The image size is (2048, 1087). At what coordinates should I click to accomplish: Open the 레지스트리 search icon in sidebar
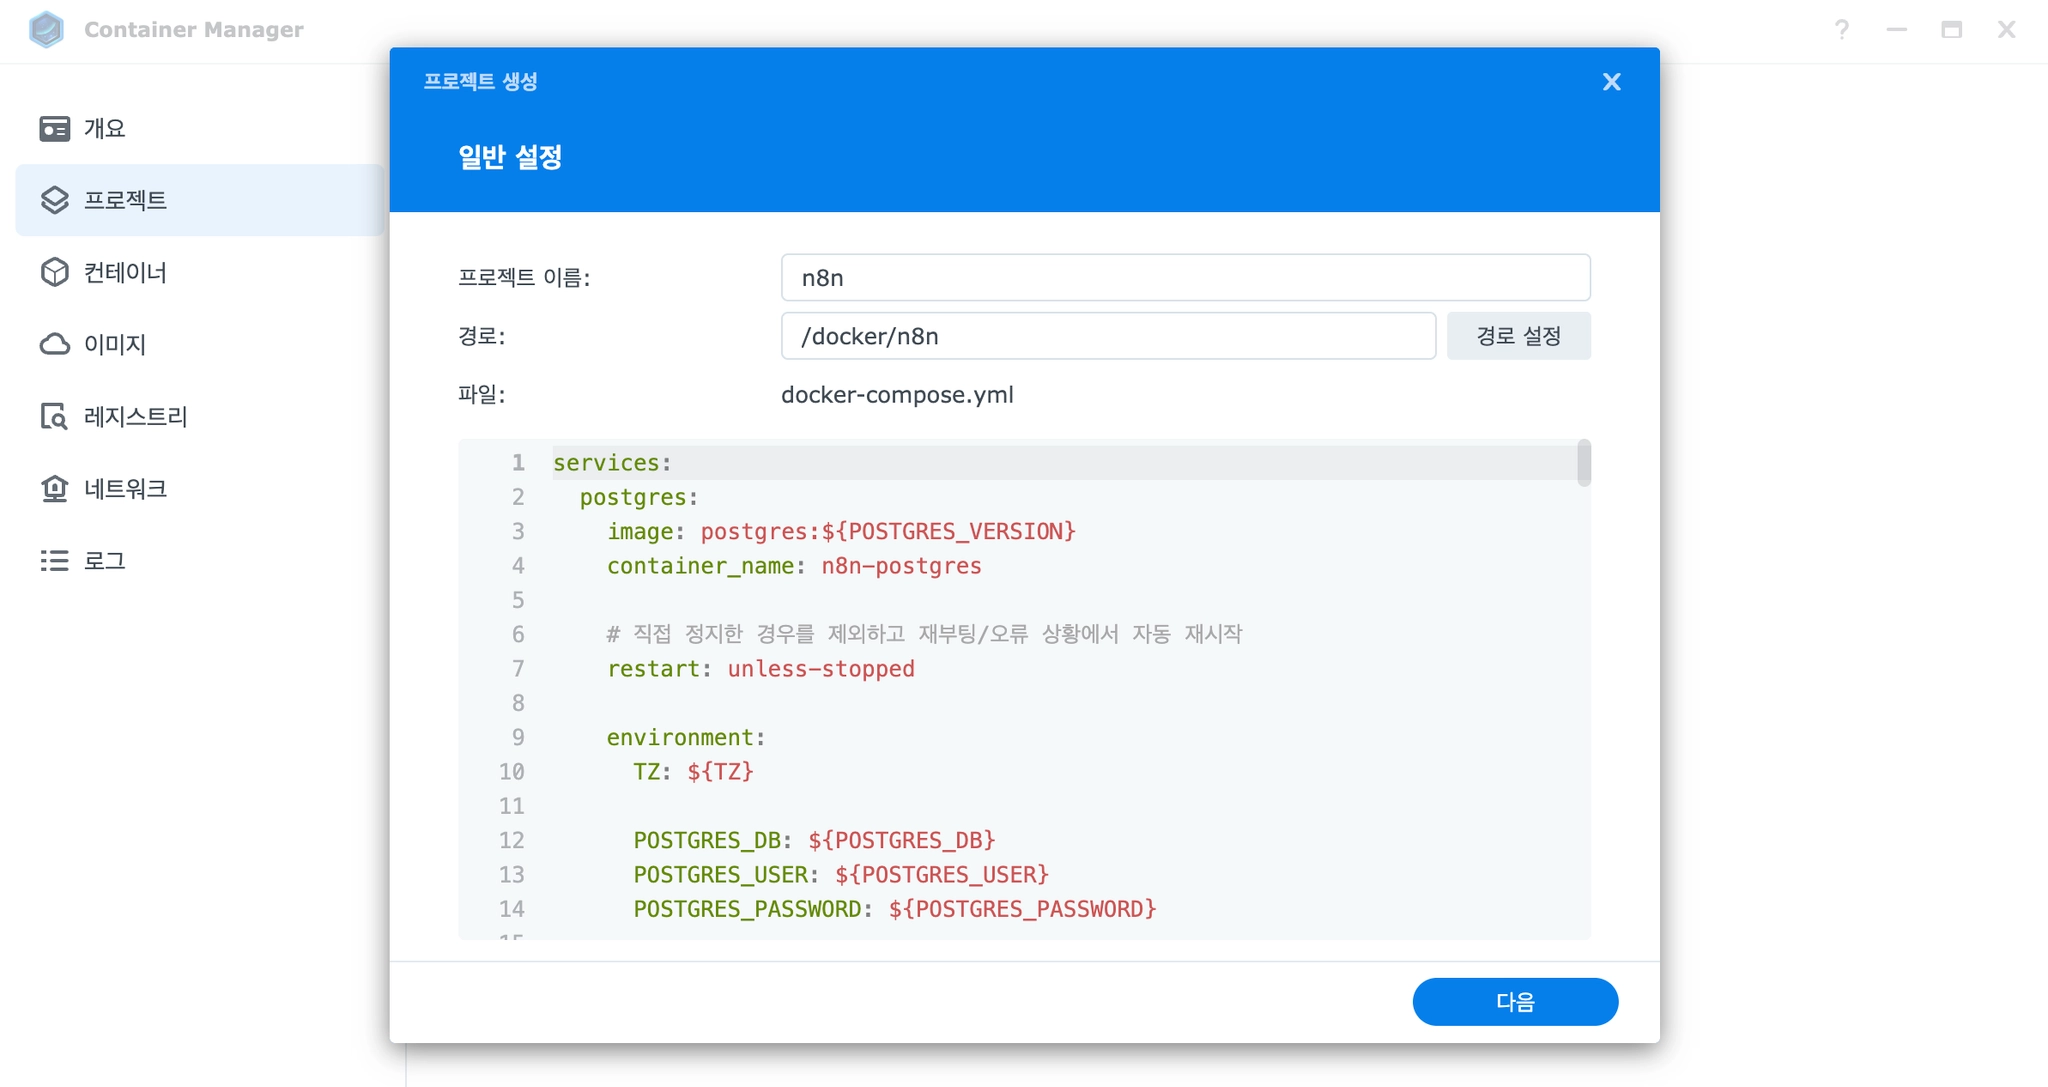coord(55,416)
